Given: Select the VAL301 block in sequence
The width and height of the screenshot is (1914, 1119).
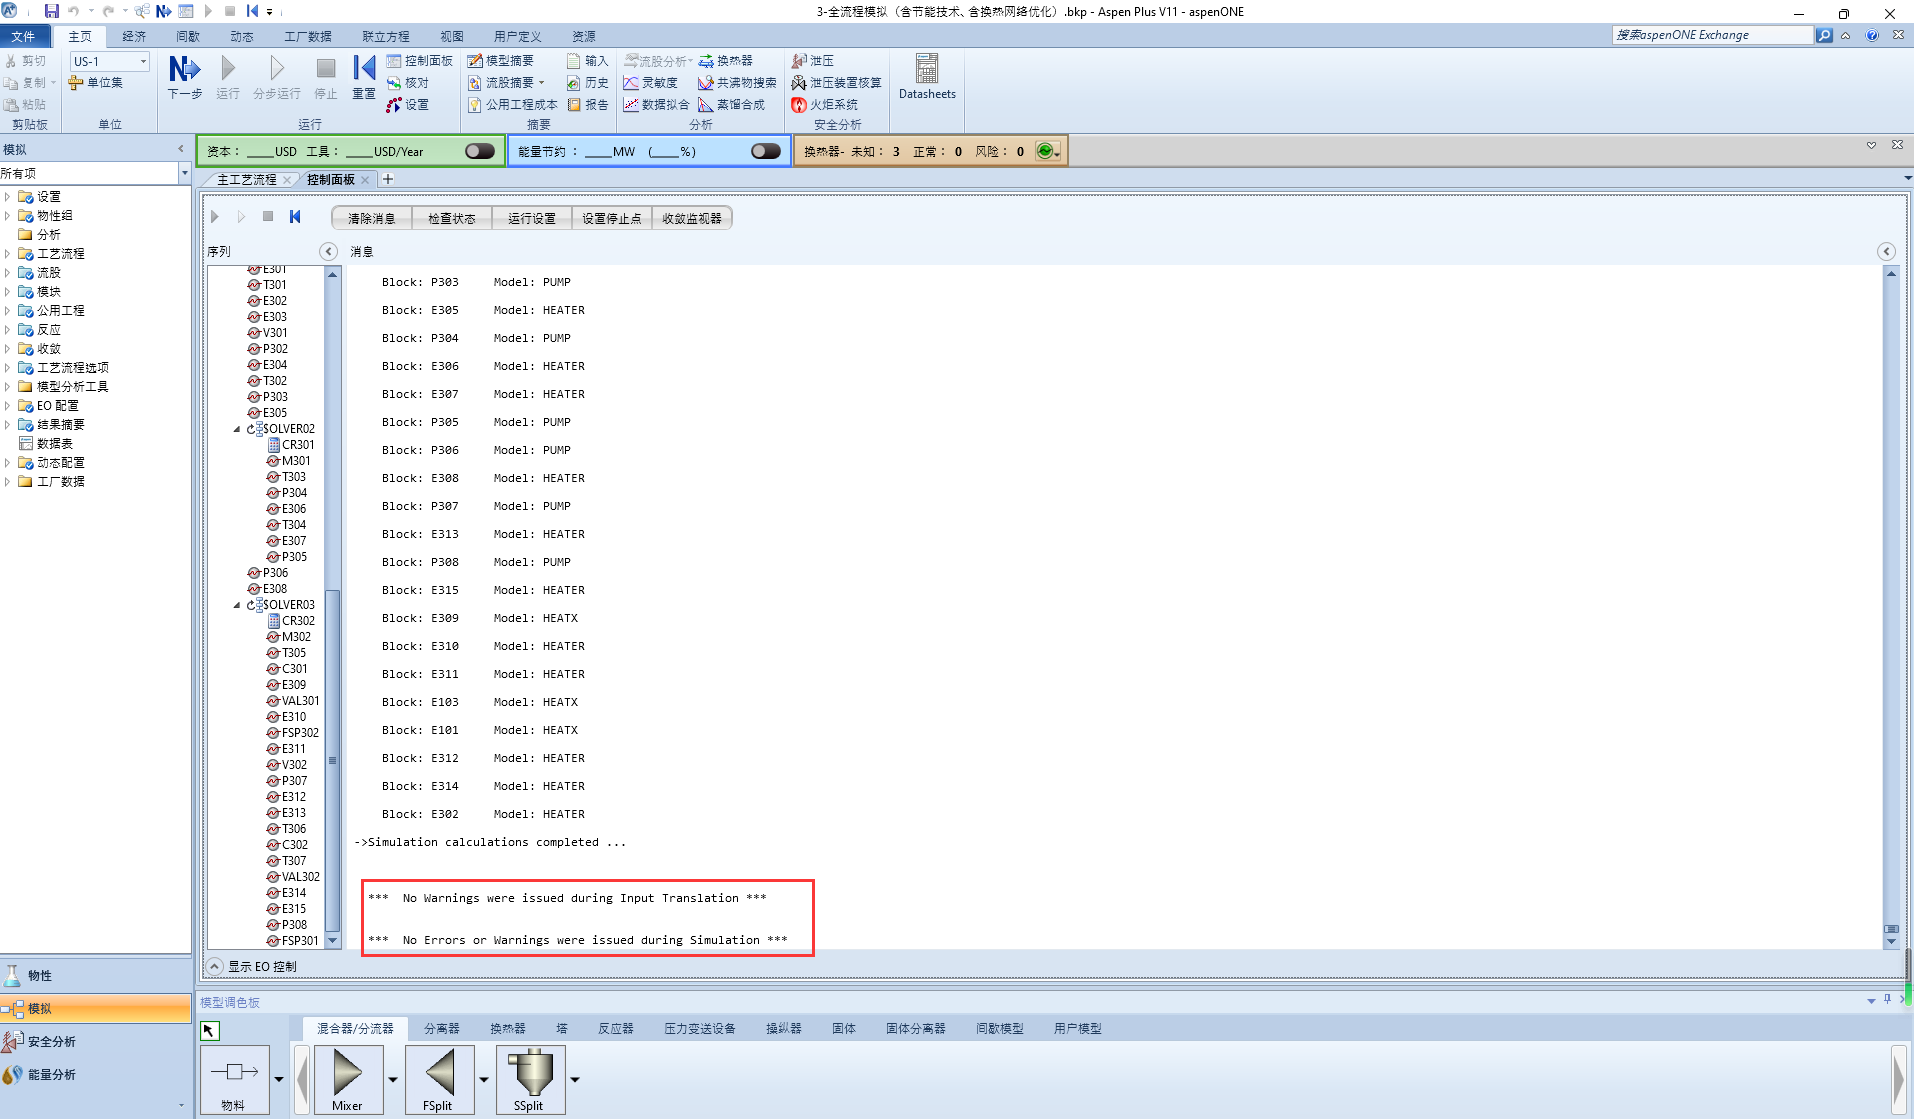Looking at the screenshot, I should pos(293,701).
